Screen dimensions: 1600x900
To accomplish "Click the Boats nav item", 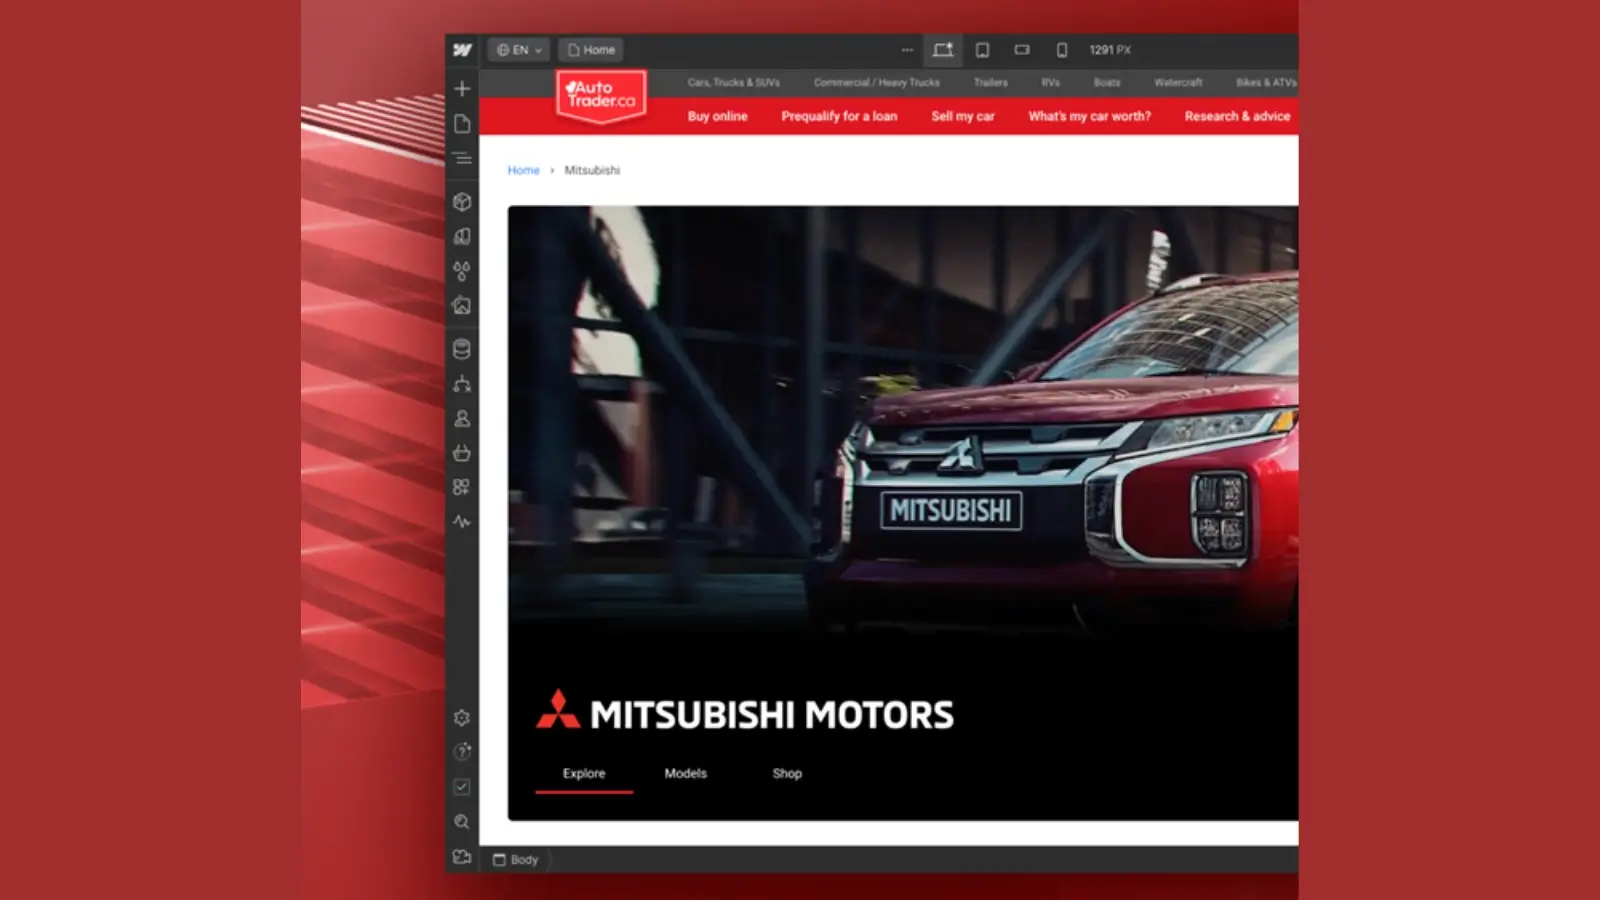I will pyautogui.click(x=1107, y=83).
